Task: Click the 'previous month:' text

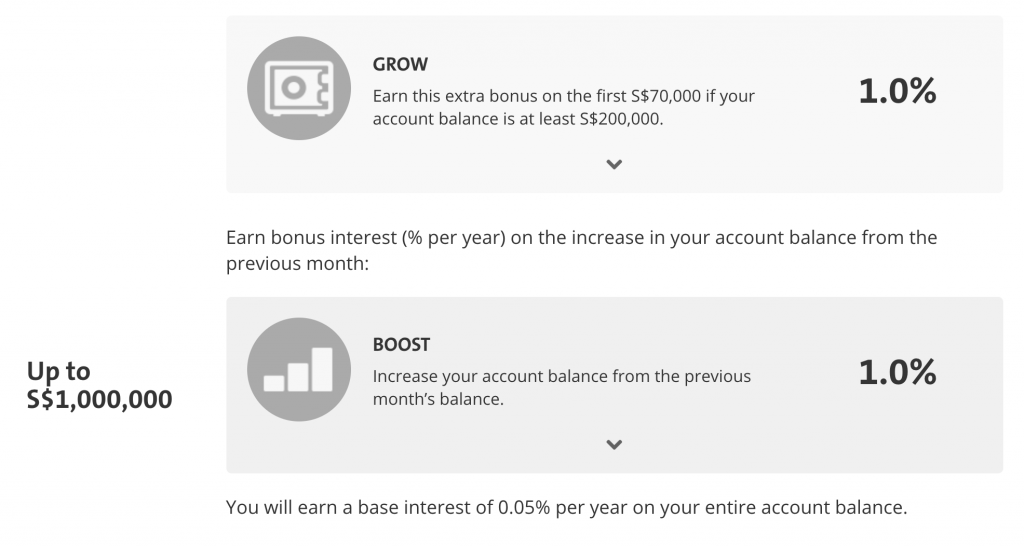Action: coord(297,263)
